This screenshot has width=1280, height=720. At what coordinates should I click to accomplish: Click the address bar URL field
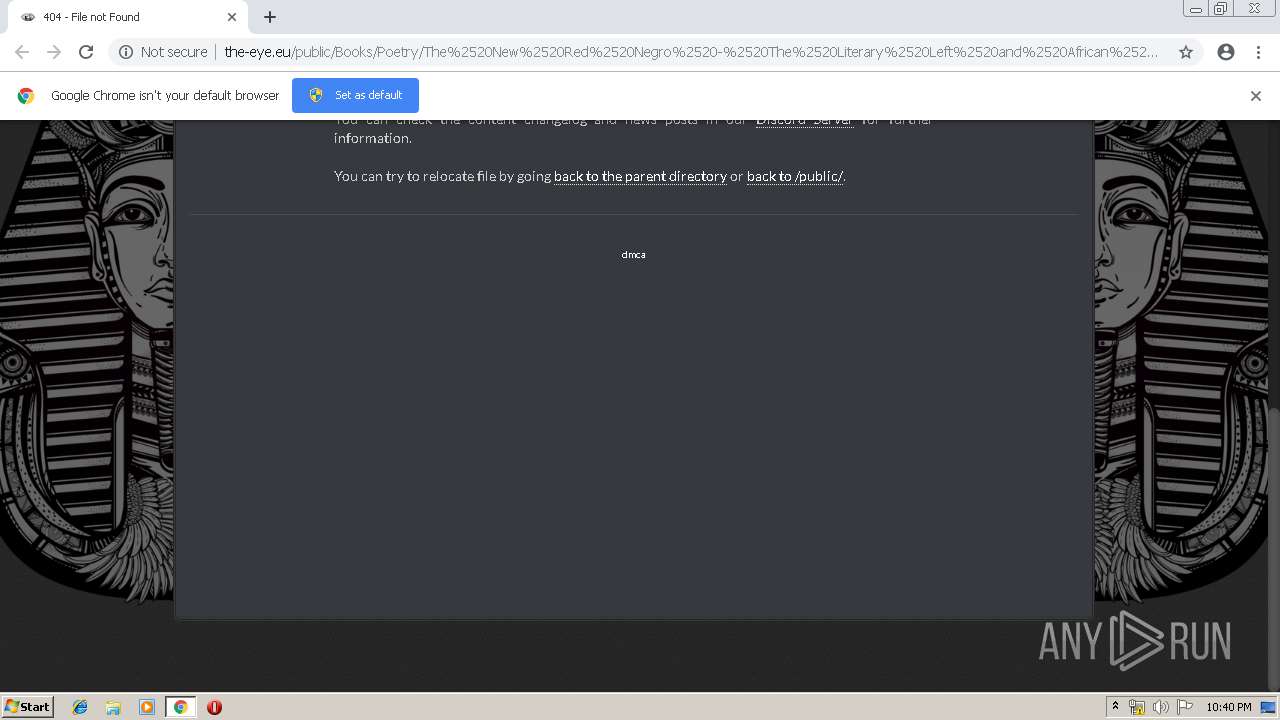coord(690,52)
